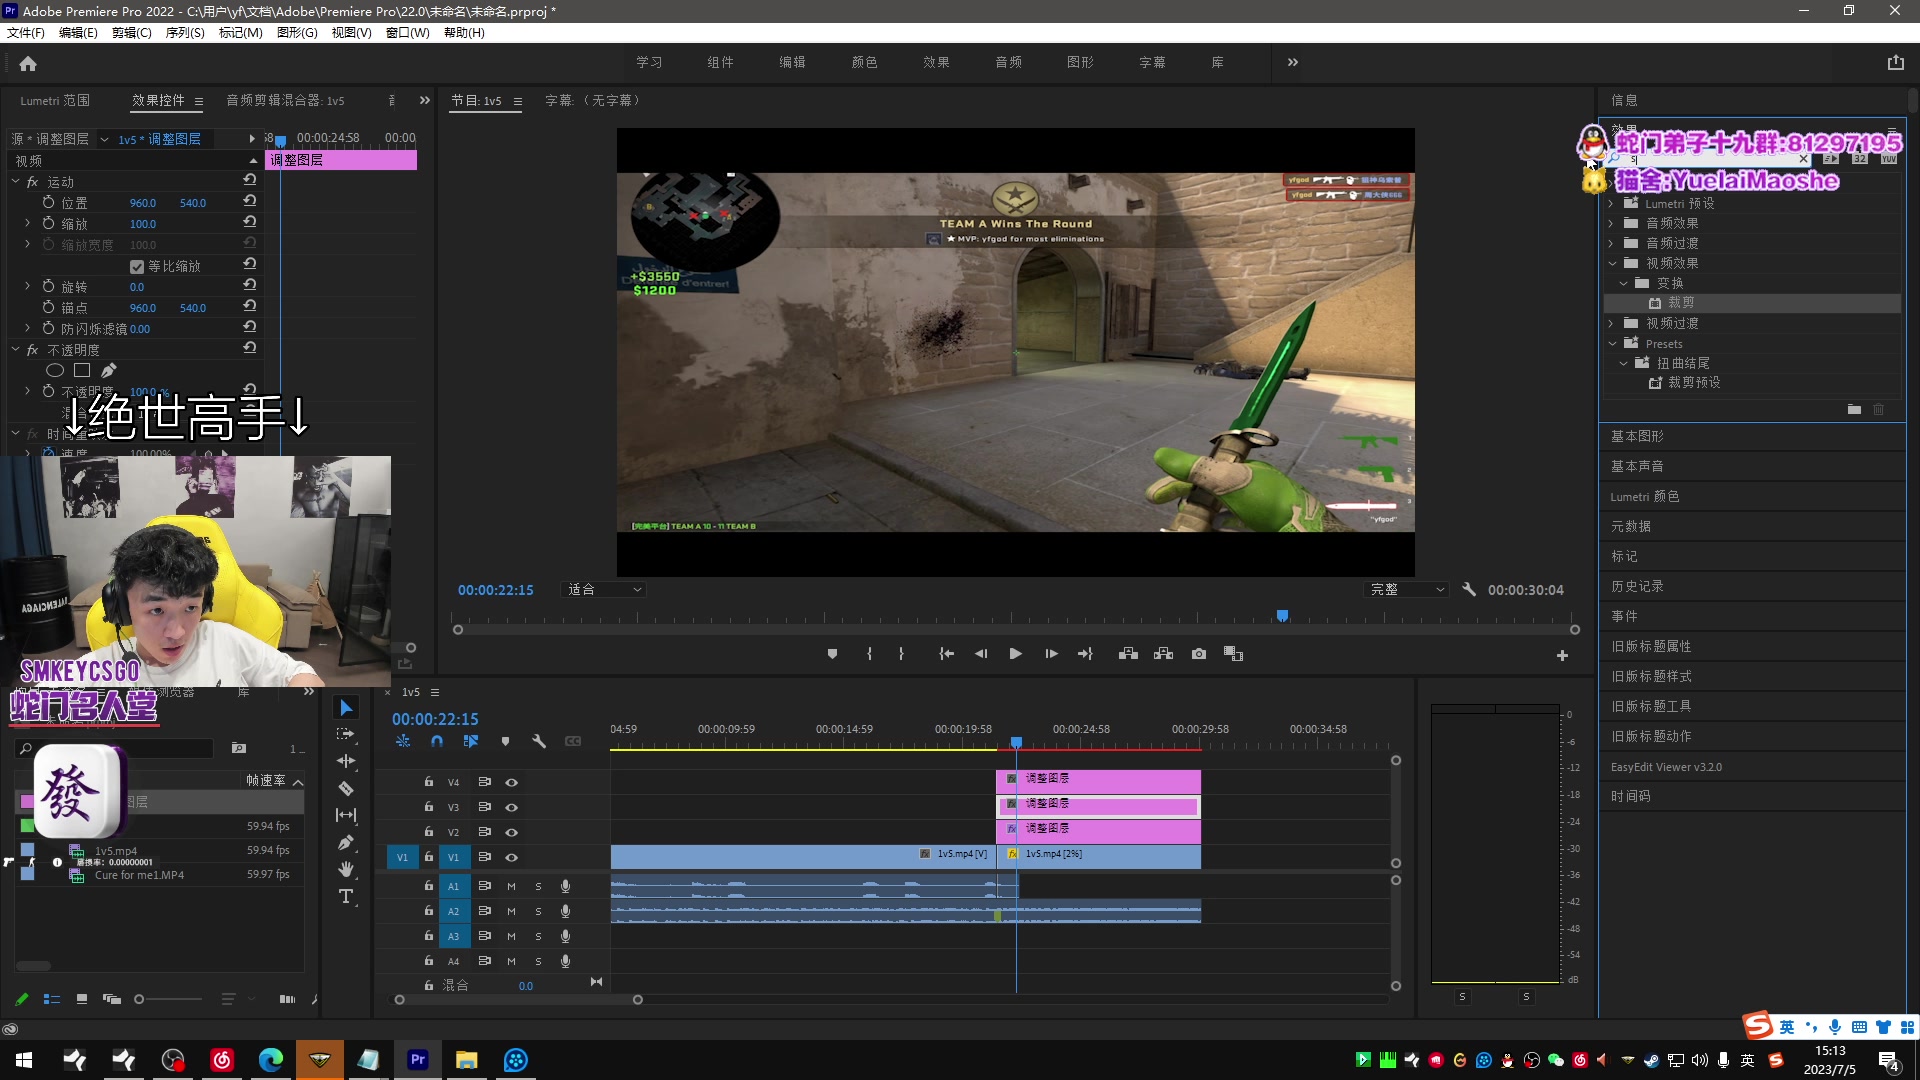This screenshot has width=1920, height=1080.
Task: Select the Slip tool
Action: (x=346, y=815)
